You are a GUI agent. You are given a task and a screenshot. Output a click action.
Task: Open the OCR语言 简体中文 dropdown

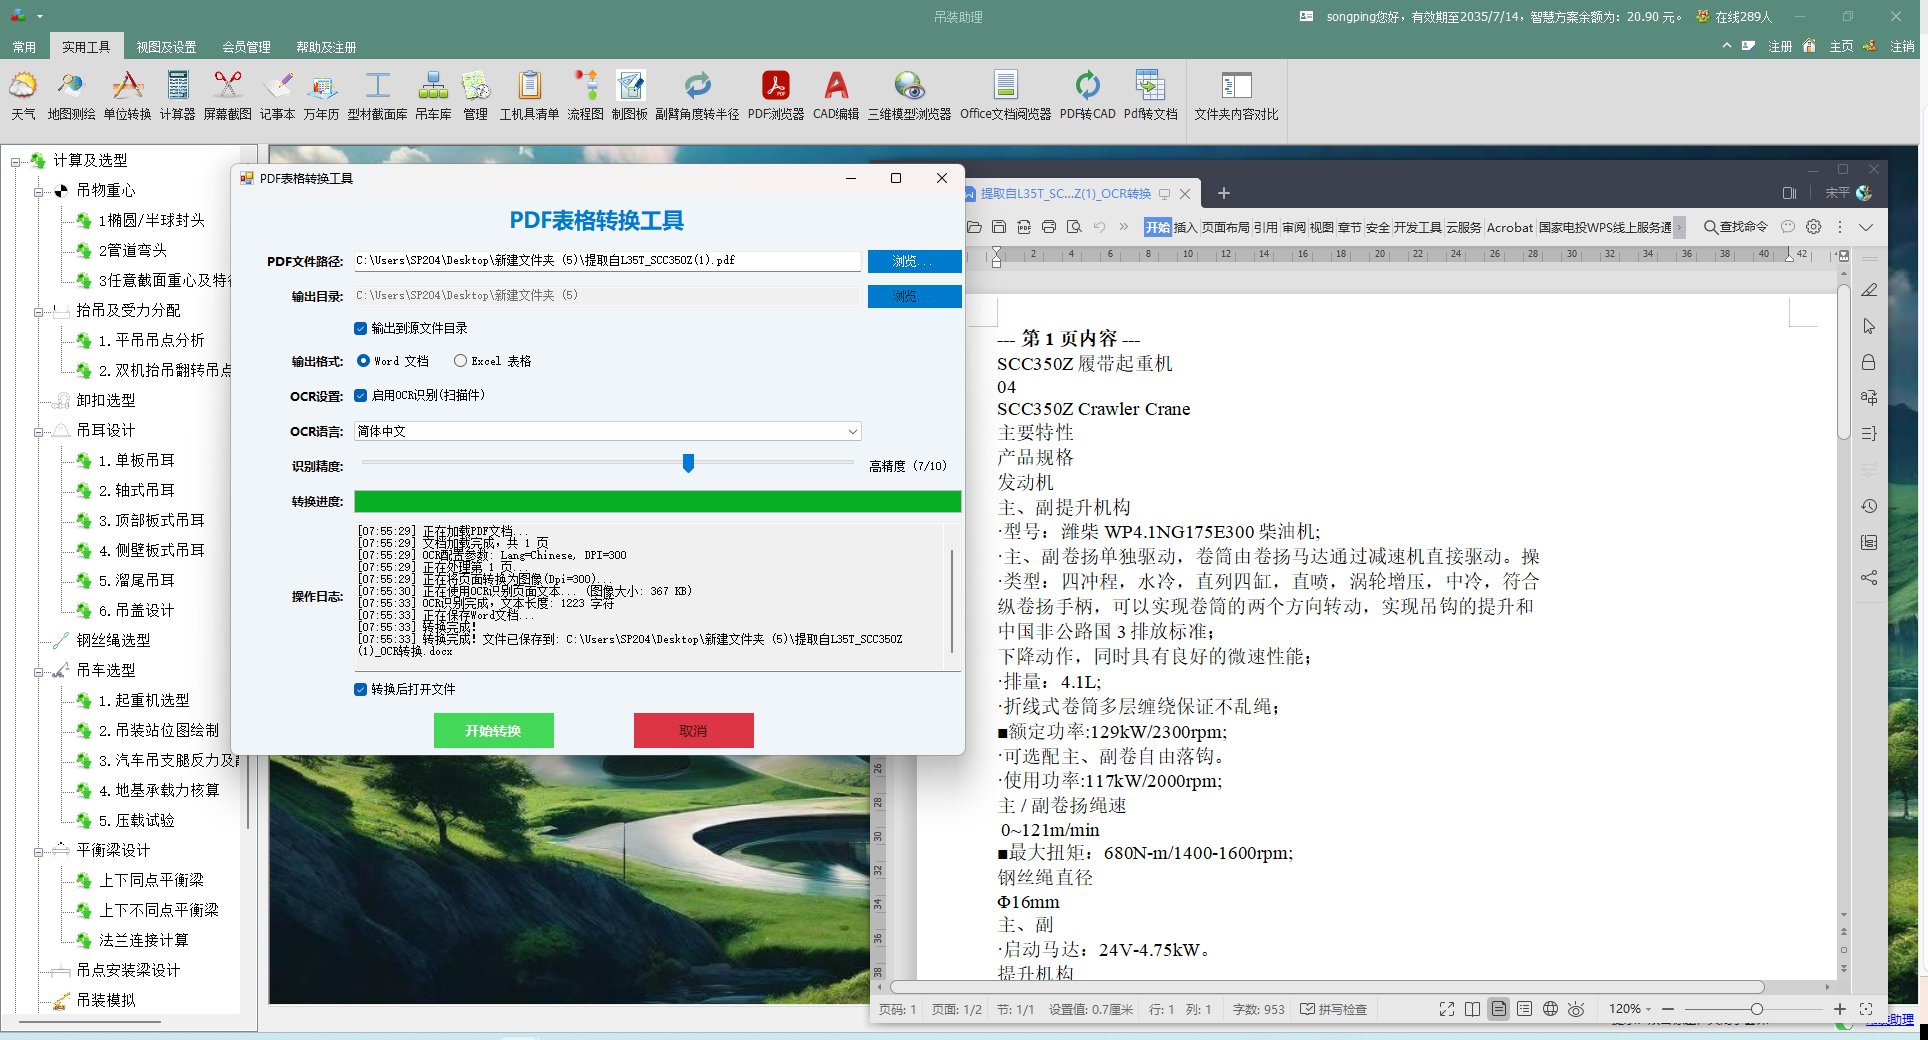coord(608,431)
